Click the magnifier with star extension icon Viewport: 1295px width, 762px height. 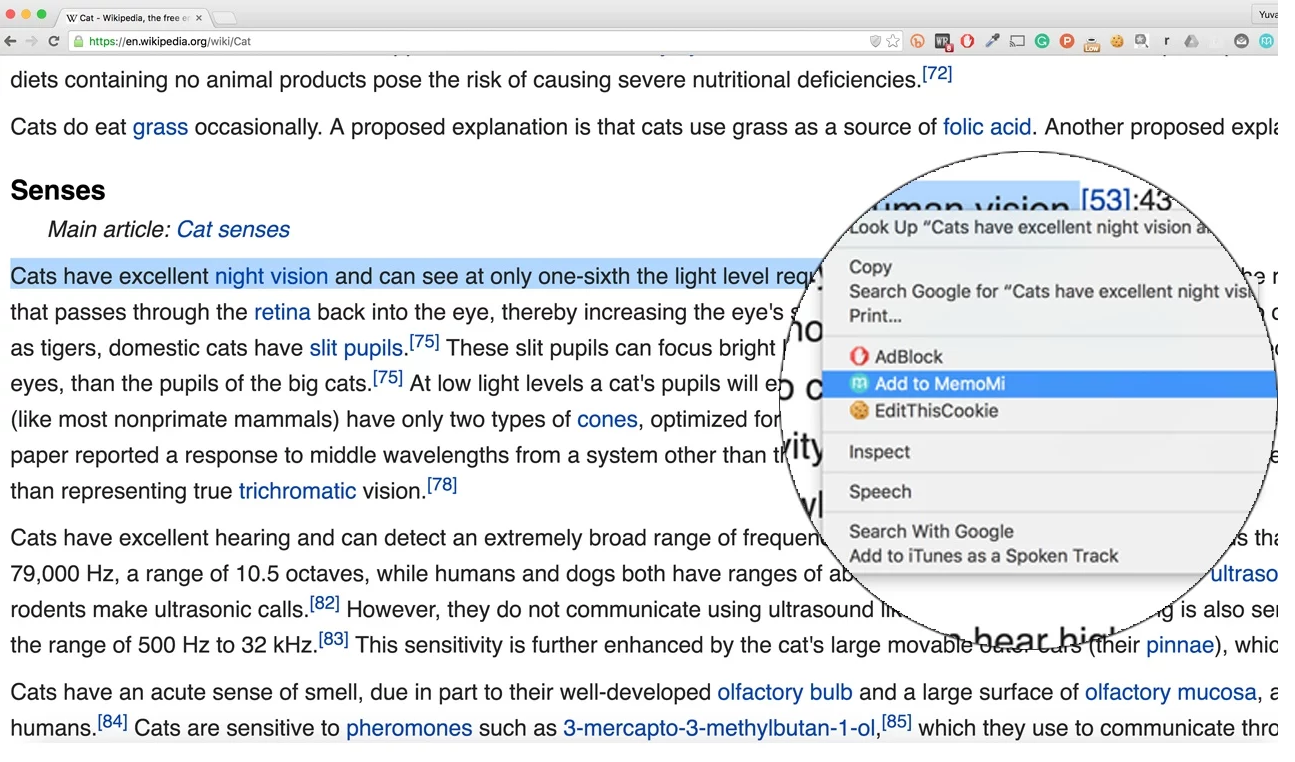[1141, 41]
